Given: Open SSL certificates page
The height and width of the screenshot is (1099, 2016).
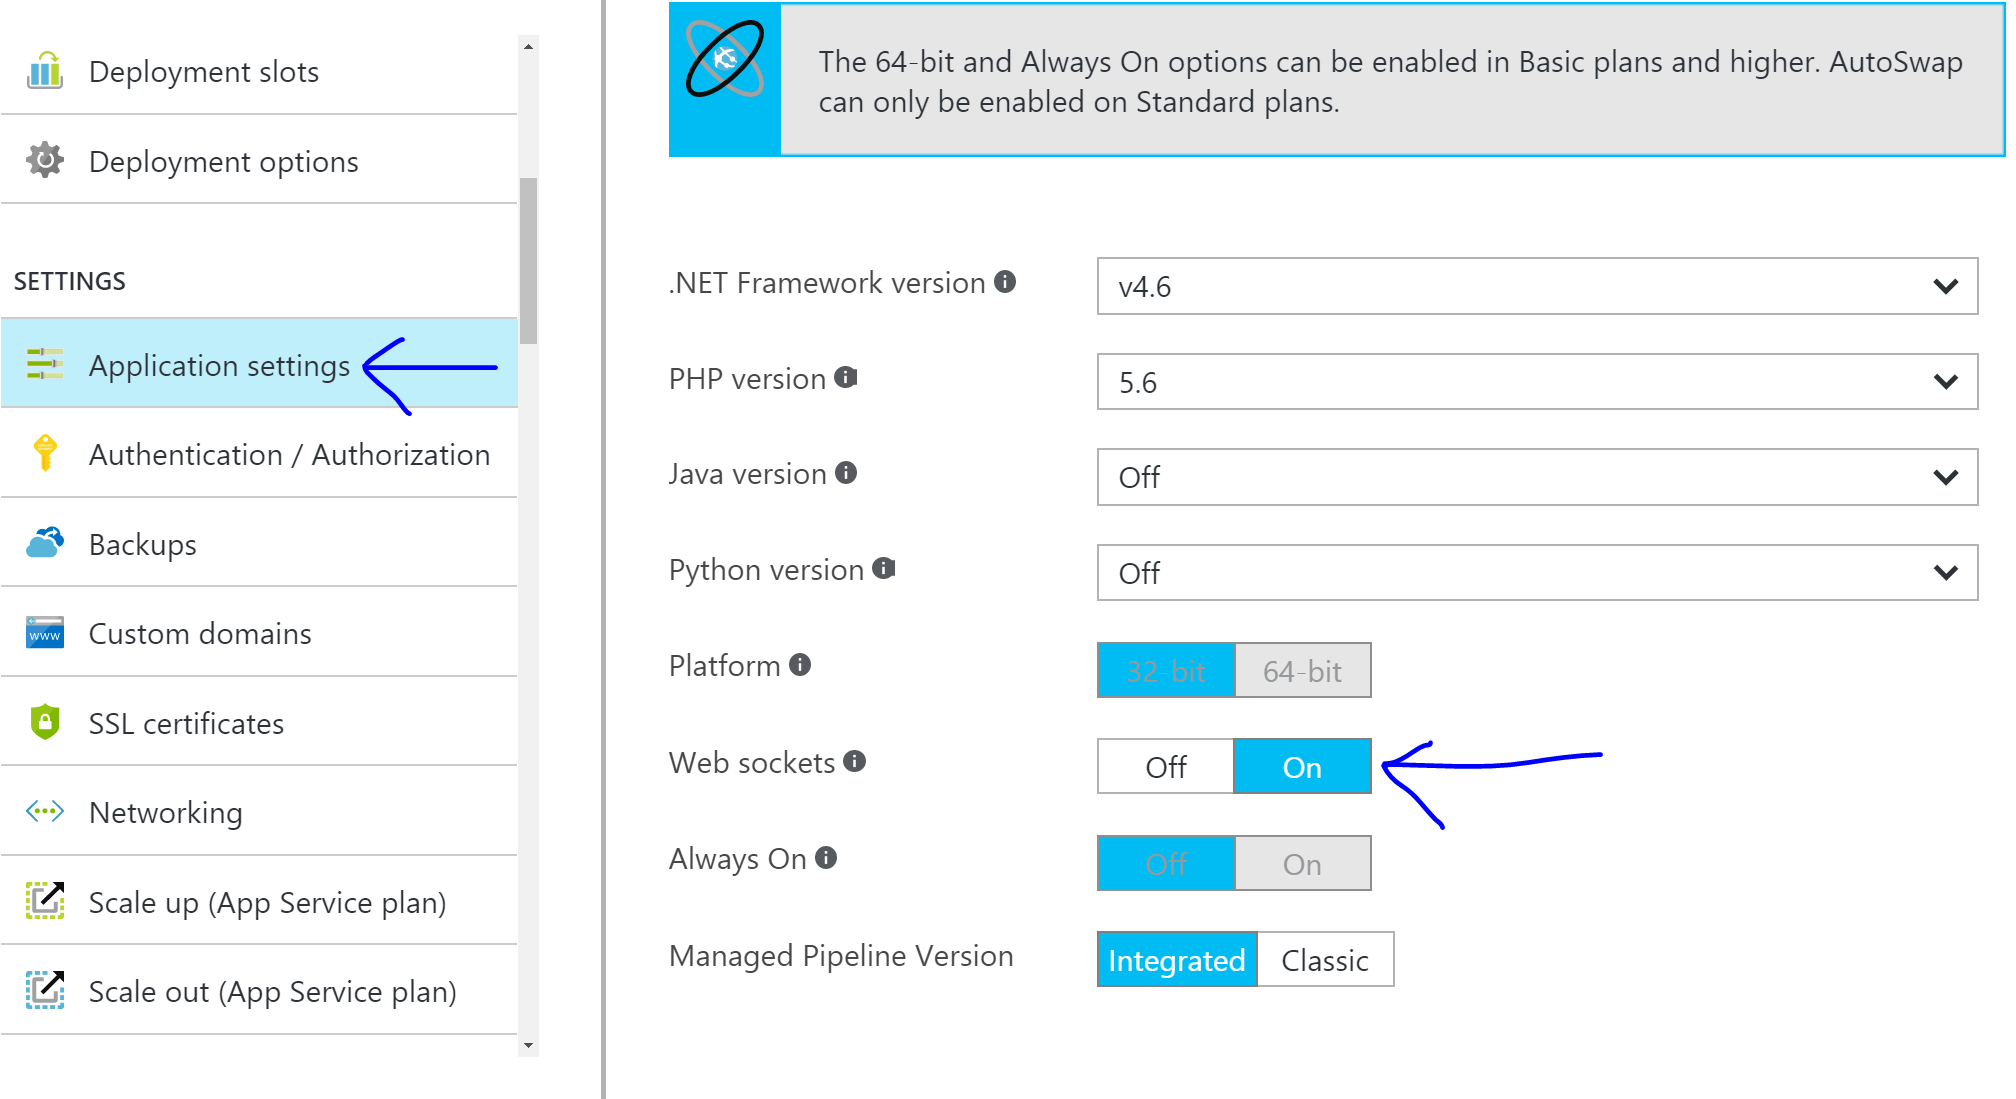Looking at the screenshot, I should click(259, 722).
